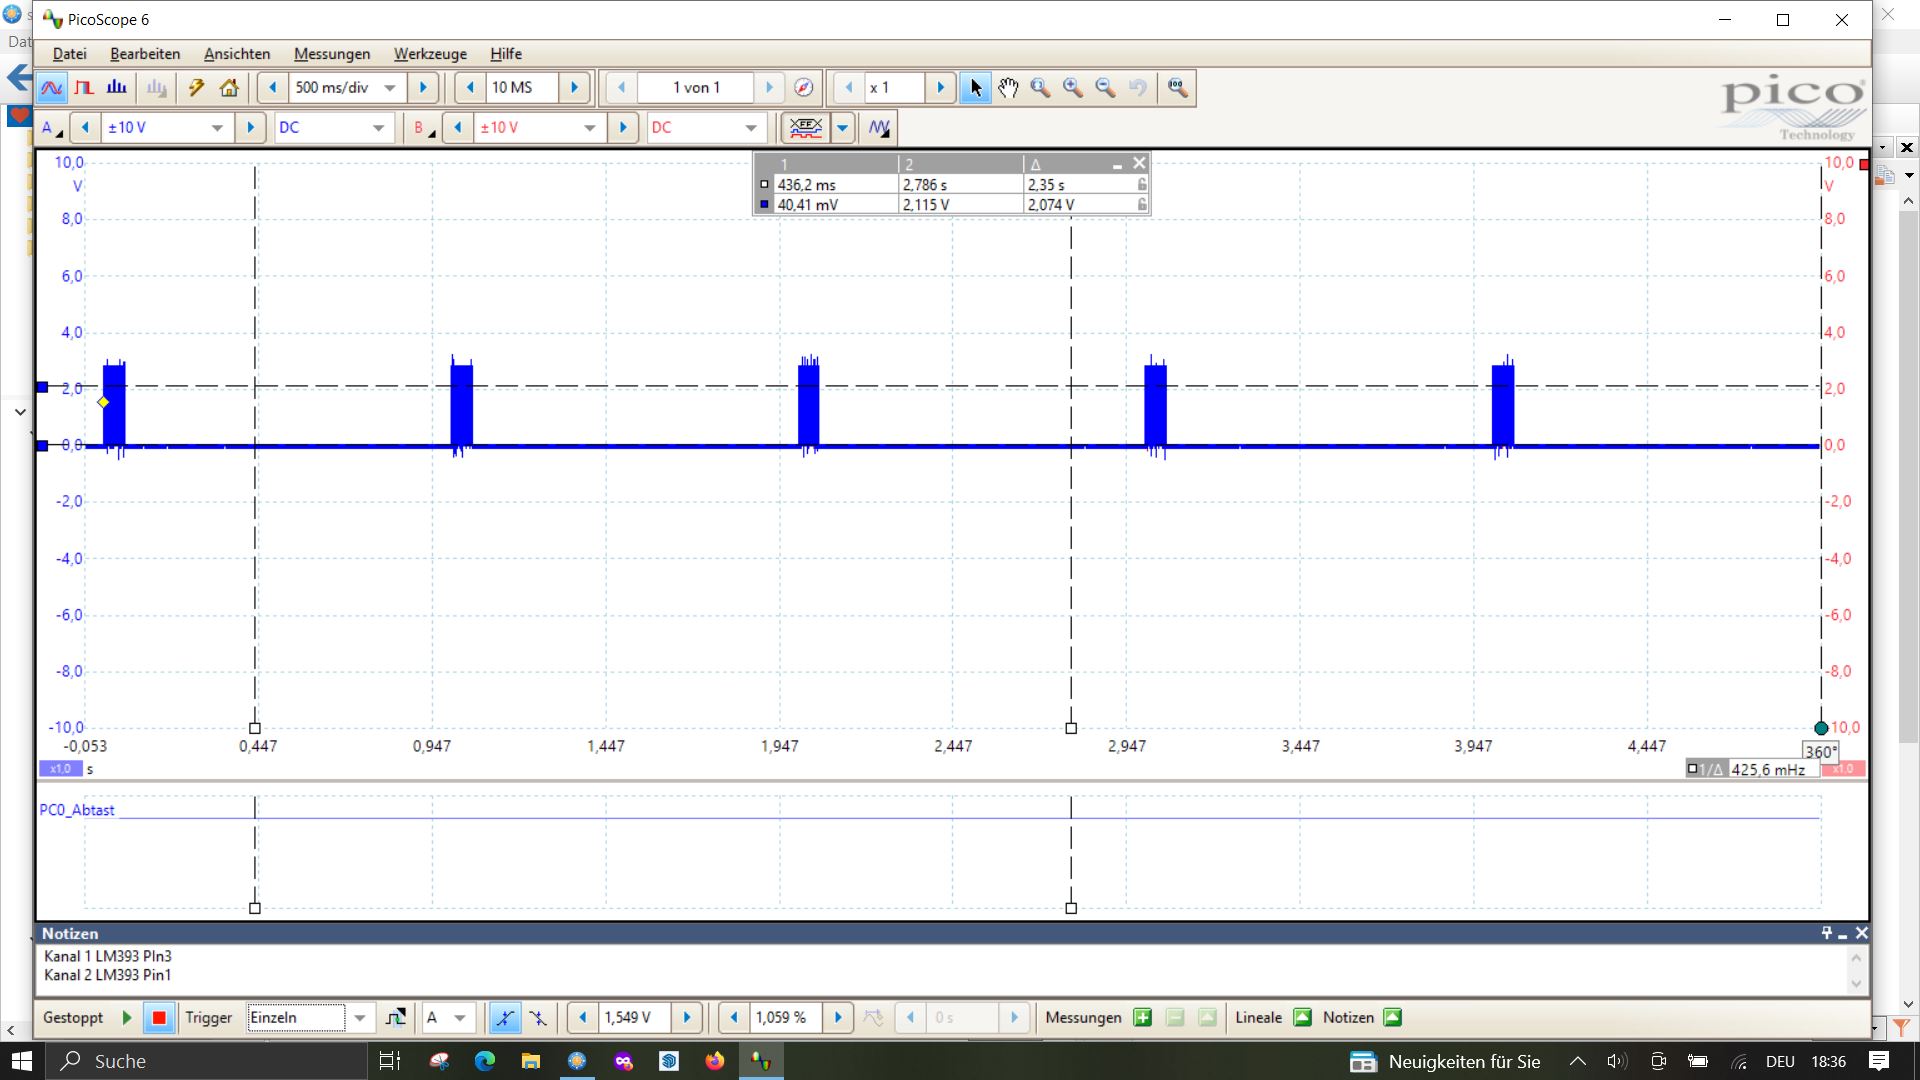This screenshot has height=1080, width=1920.
Task: Click the serial decoding channel icon
Action: click(x=805, y=128)
